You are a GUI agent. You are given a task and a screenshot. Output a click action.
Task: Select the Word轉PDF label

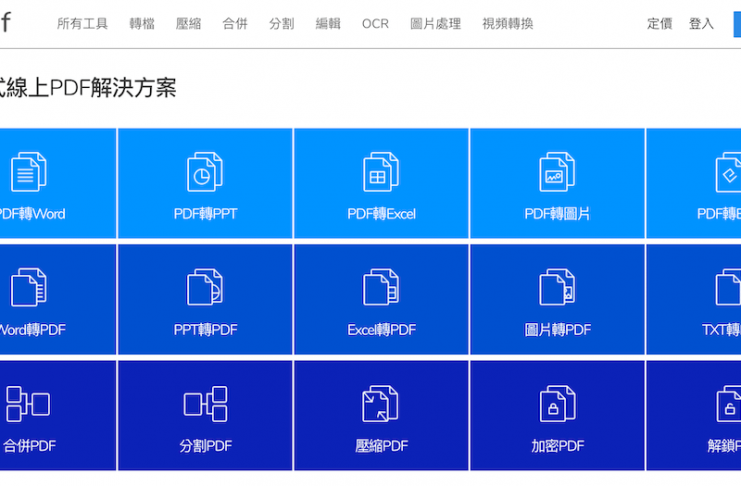(x=32, y=330)
